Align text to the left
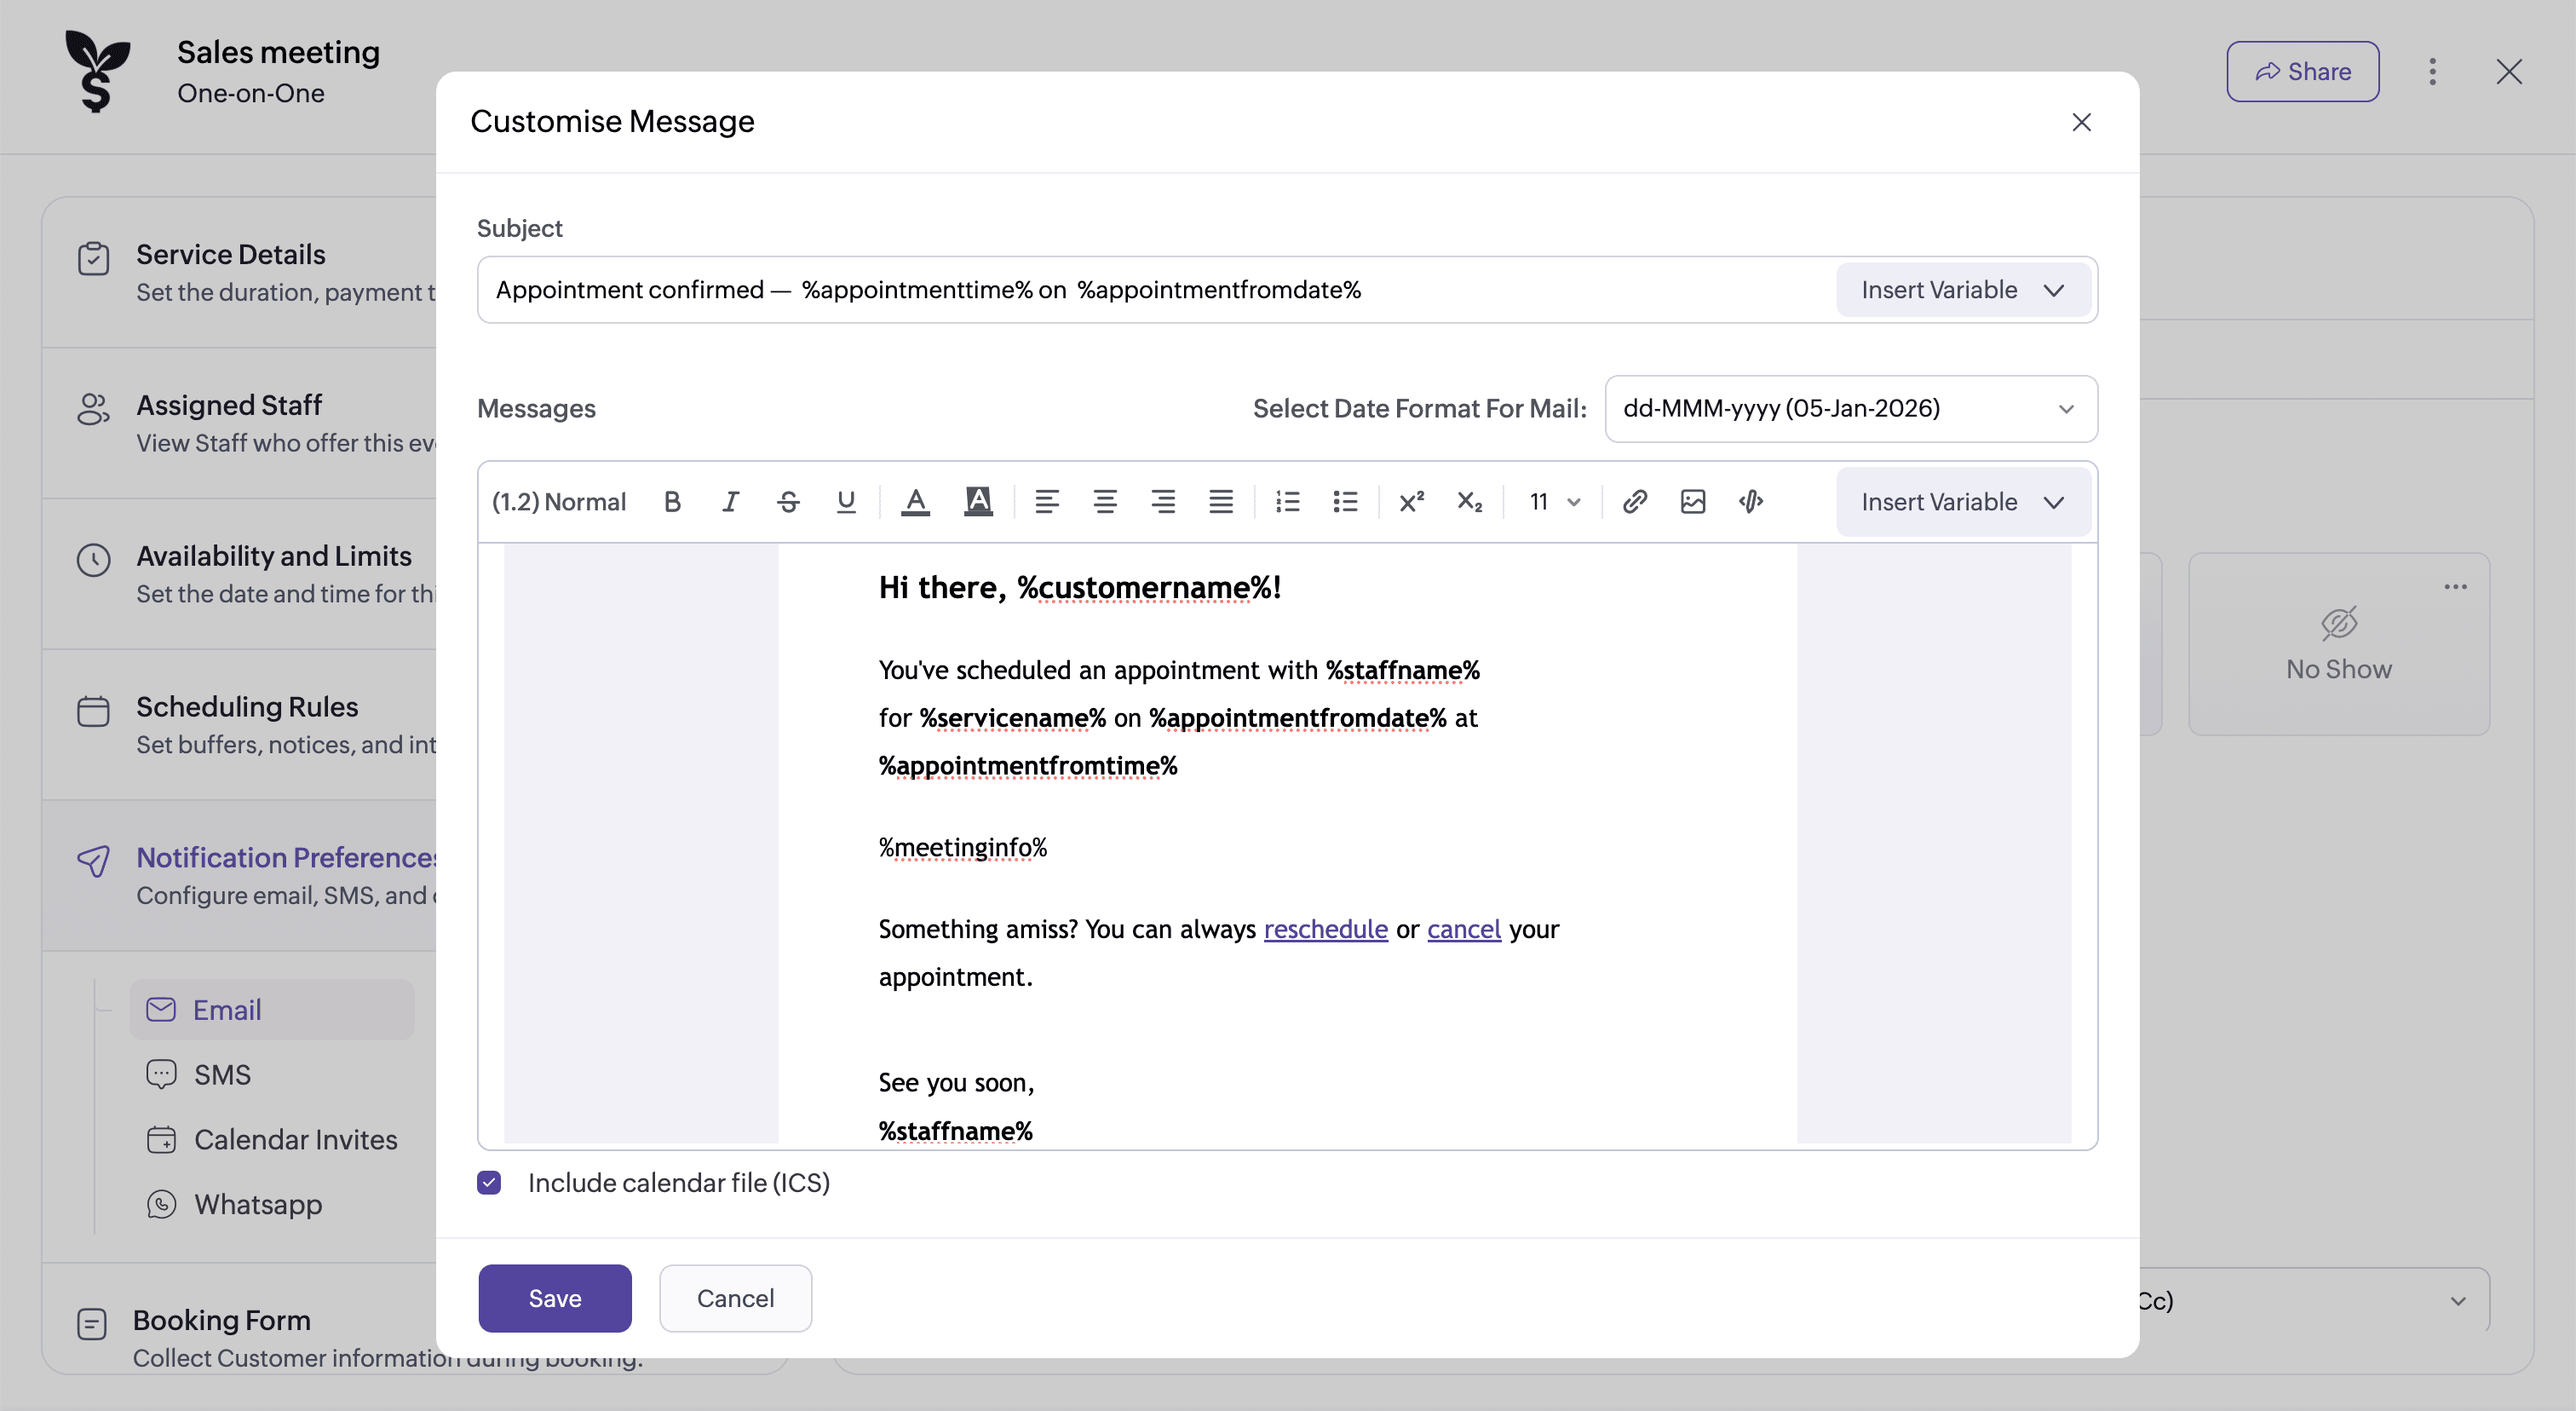 [x=1047, y=502]
